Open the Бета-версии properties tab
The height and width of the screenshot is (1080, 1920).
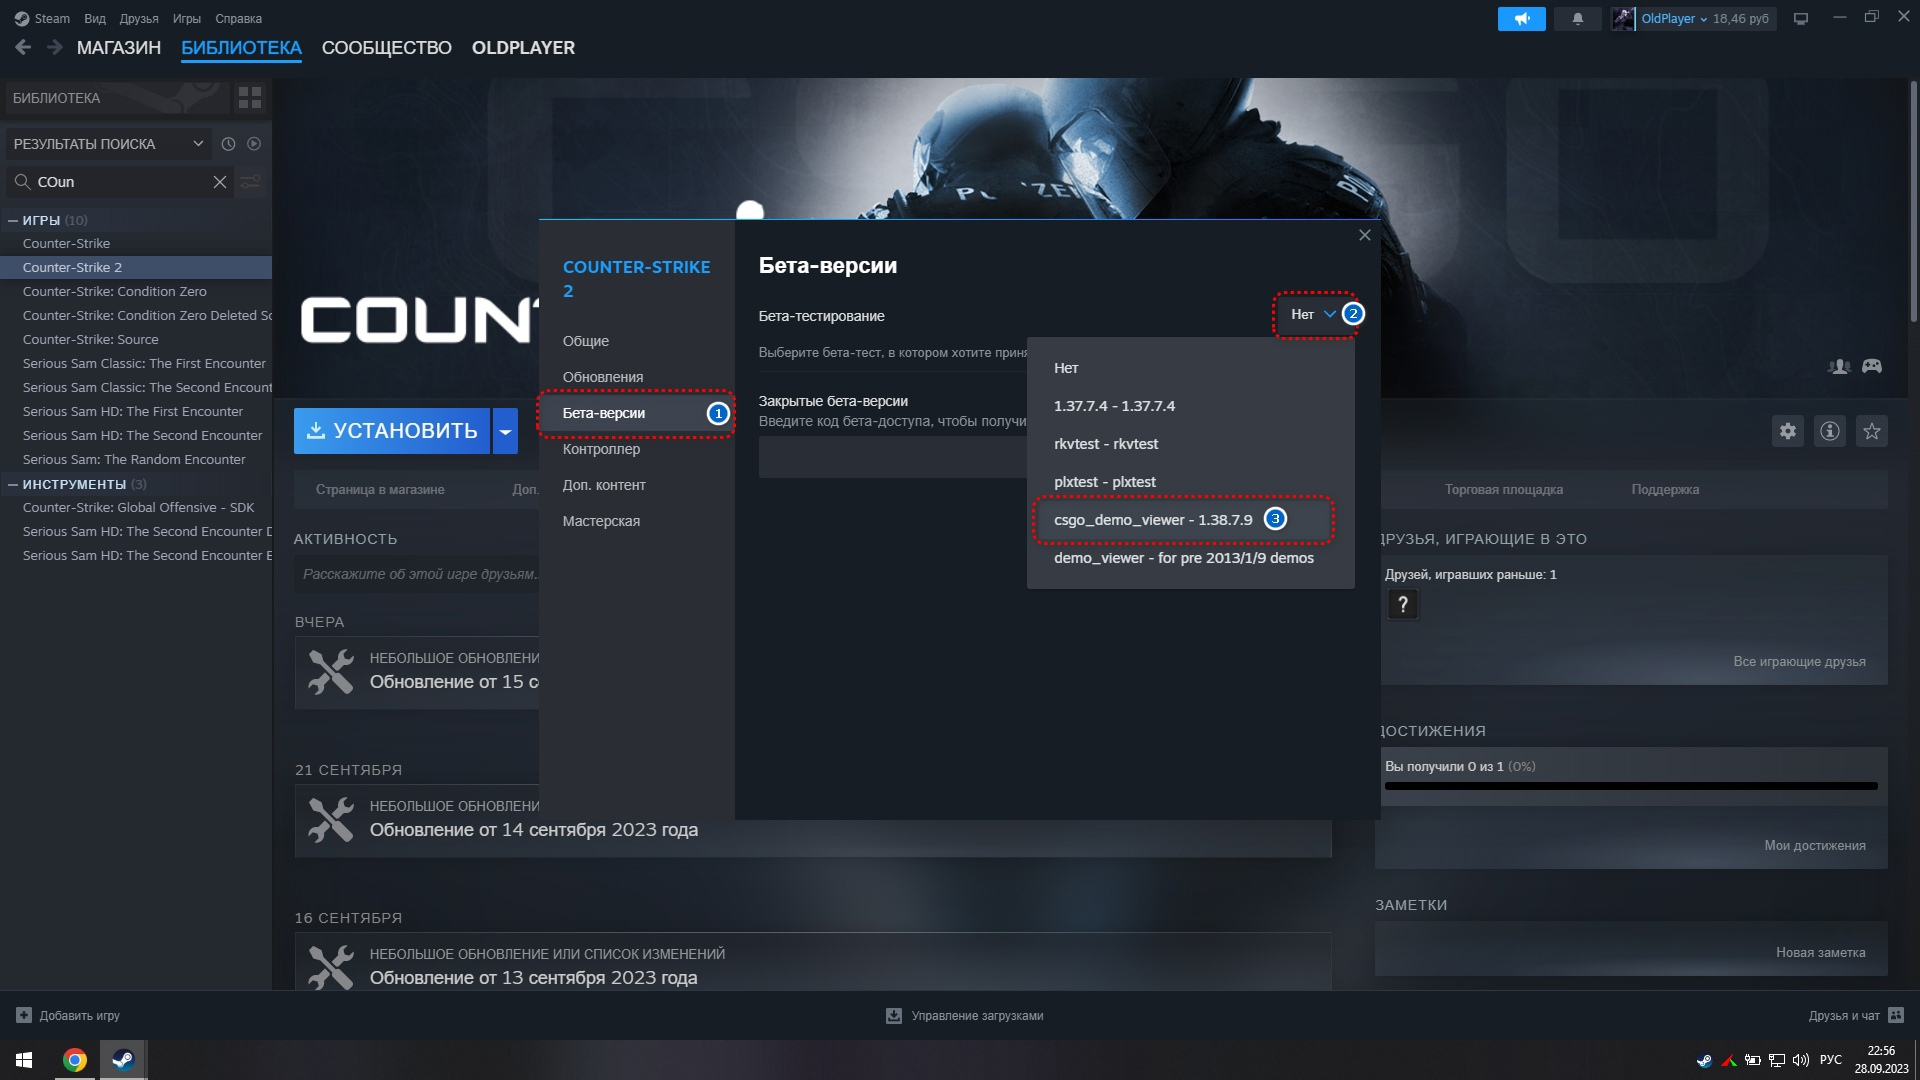pos(636,413)
